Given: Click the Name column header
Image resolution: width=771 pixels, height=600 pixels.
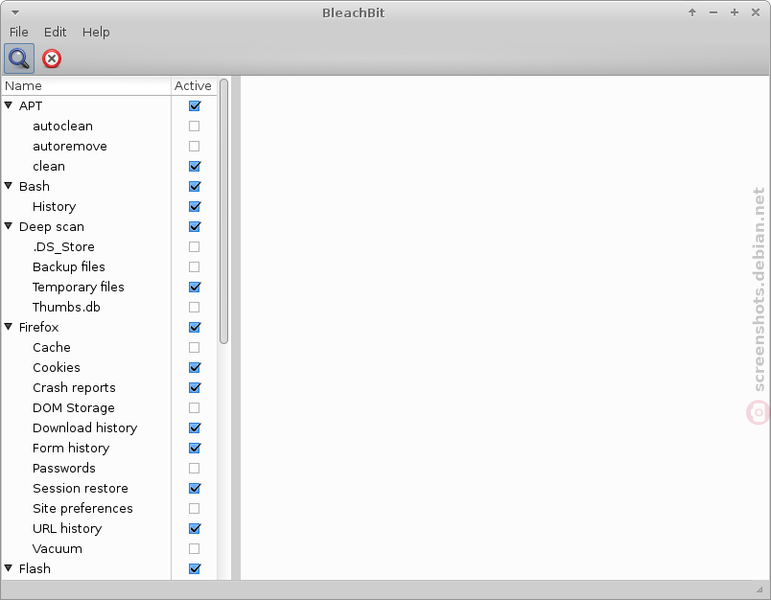Looking at the screenshot, I should coord(87,86).
